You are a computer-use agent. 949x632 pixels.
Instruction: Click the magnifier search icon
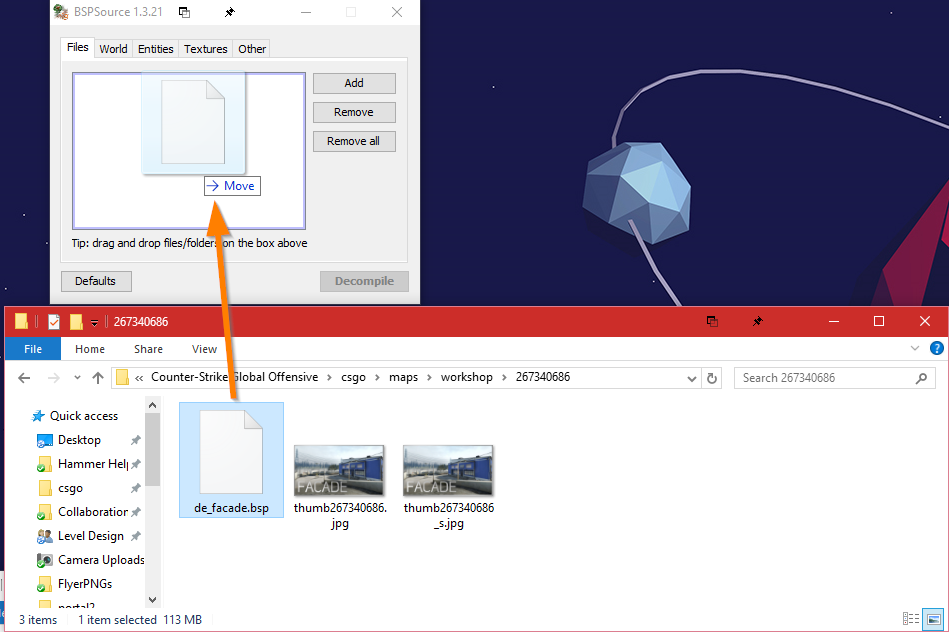921,378
